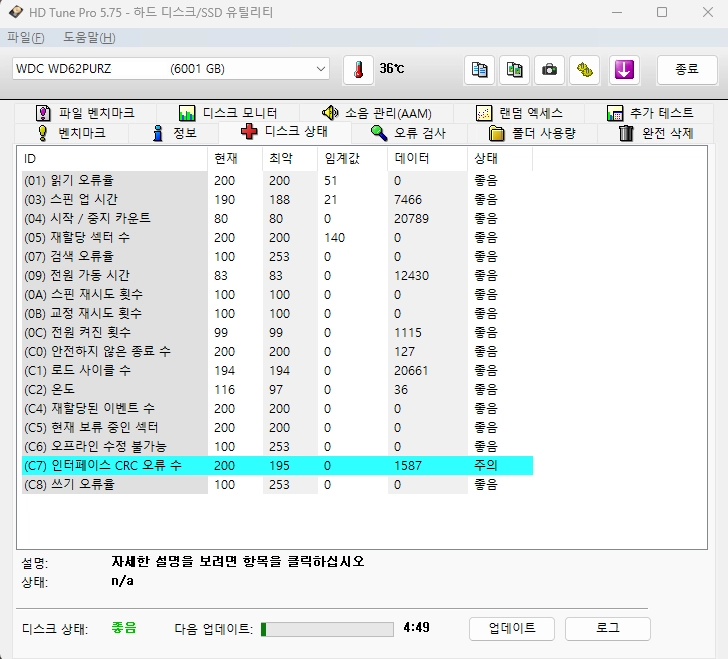
Task: Select the (01) 읽기 오류율 row
Action: pos(277,180)
